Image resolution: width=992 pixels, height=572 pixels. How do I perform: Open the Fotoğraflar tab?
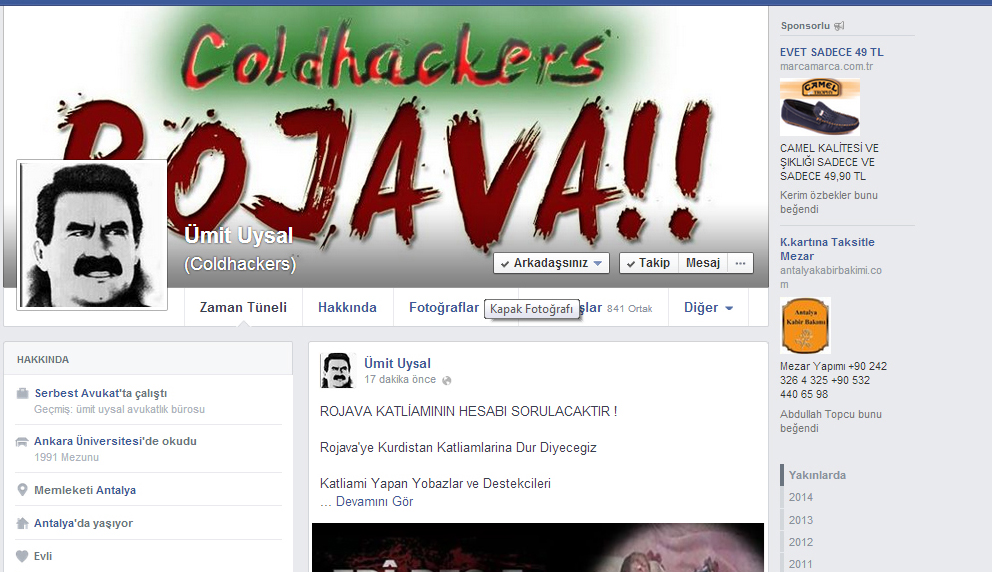pos(444,308)
